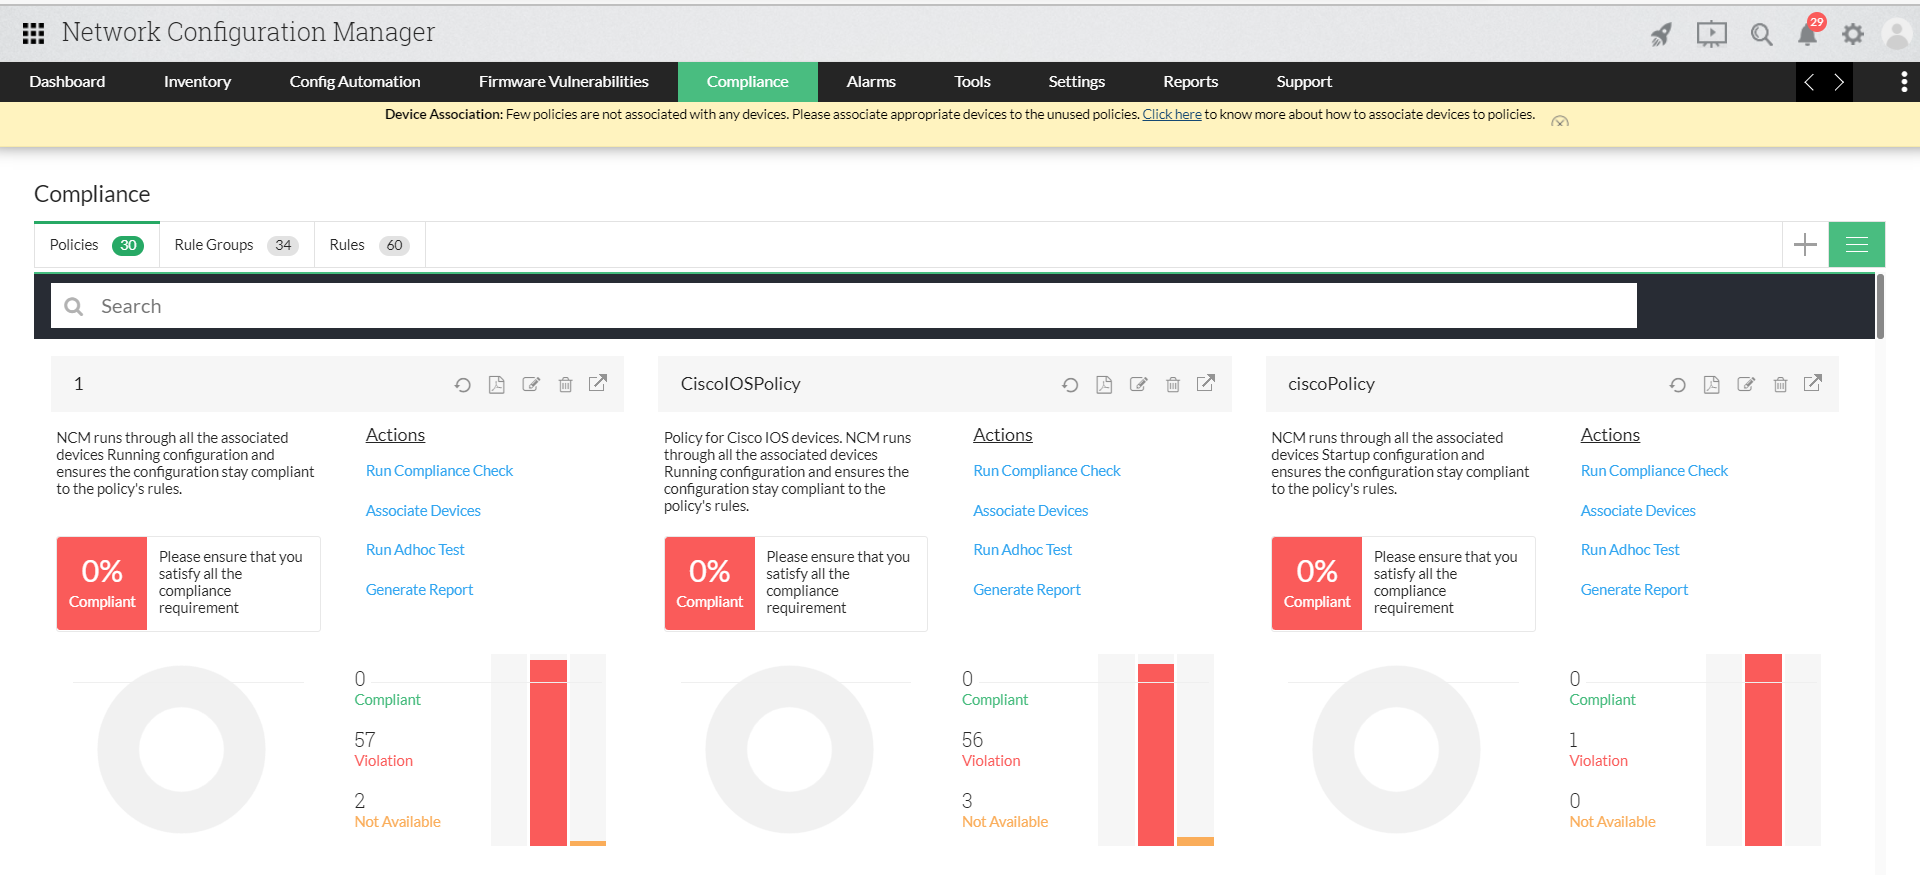
Task: Open the Tools menu
Action: click(x=972, y=82)
